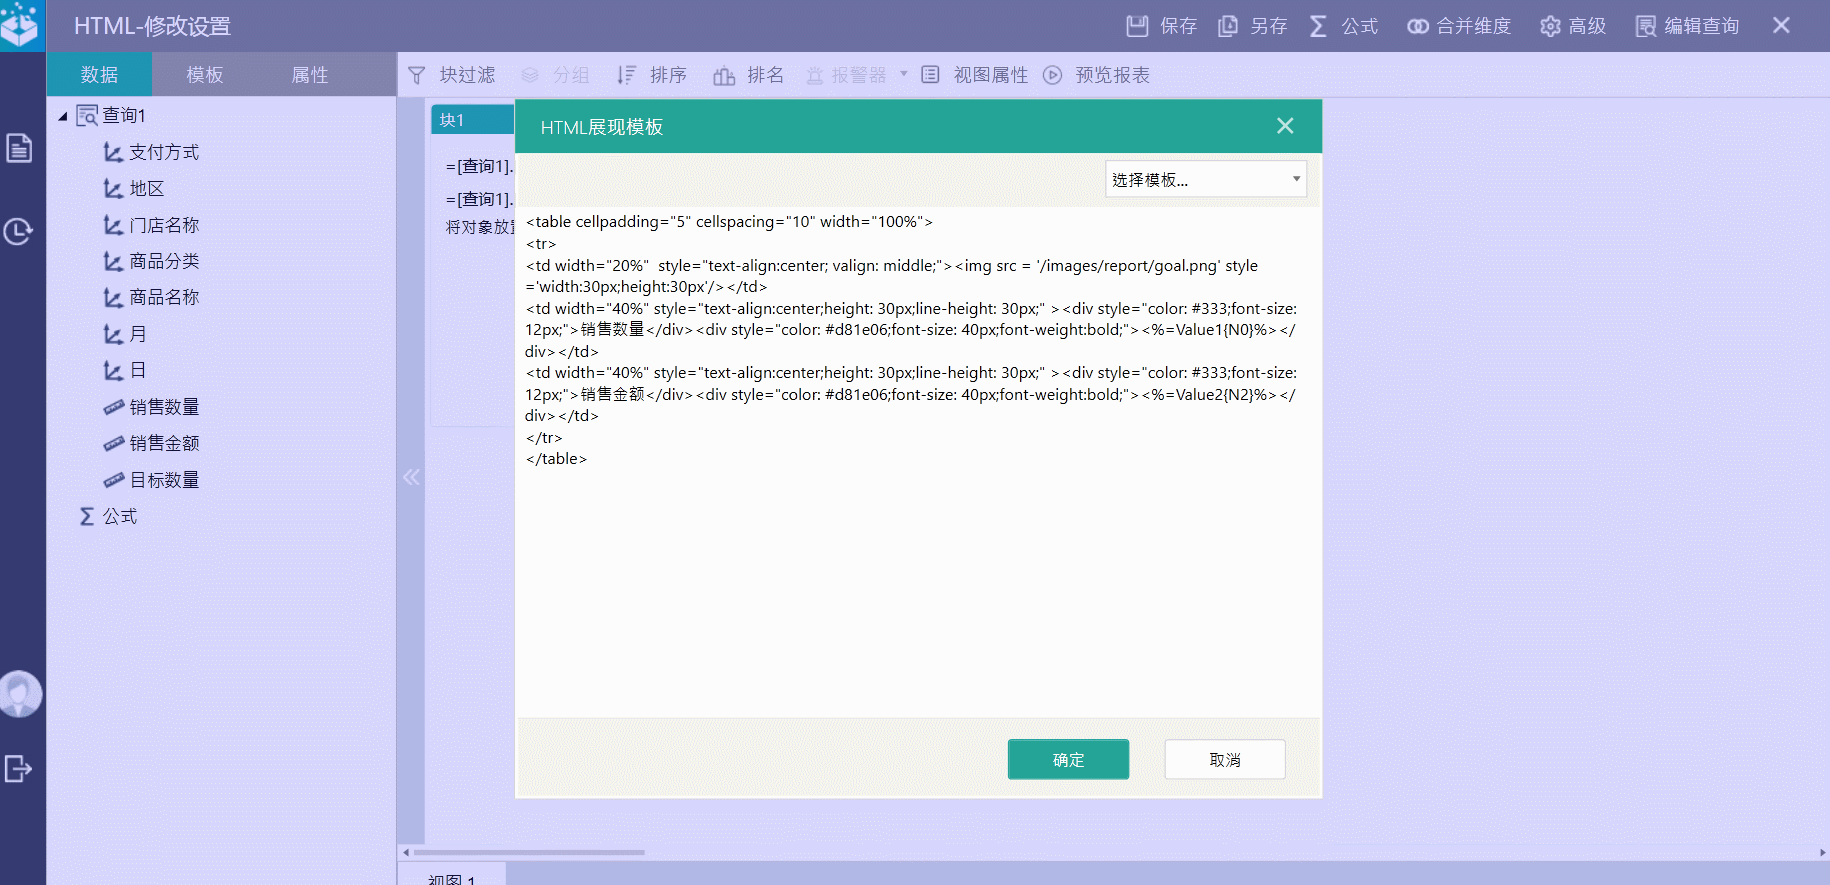Open view properties (视图属性) icon
This screenshot has height=885, width=1830.
click(x=930, y=75)
